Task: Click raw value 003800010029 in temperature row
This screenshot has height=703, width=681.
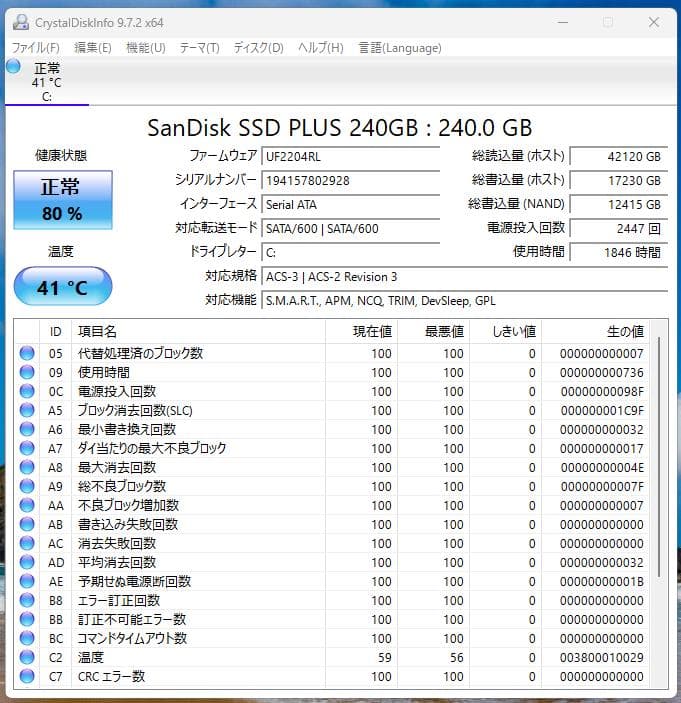Action: click(601, 658)
